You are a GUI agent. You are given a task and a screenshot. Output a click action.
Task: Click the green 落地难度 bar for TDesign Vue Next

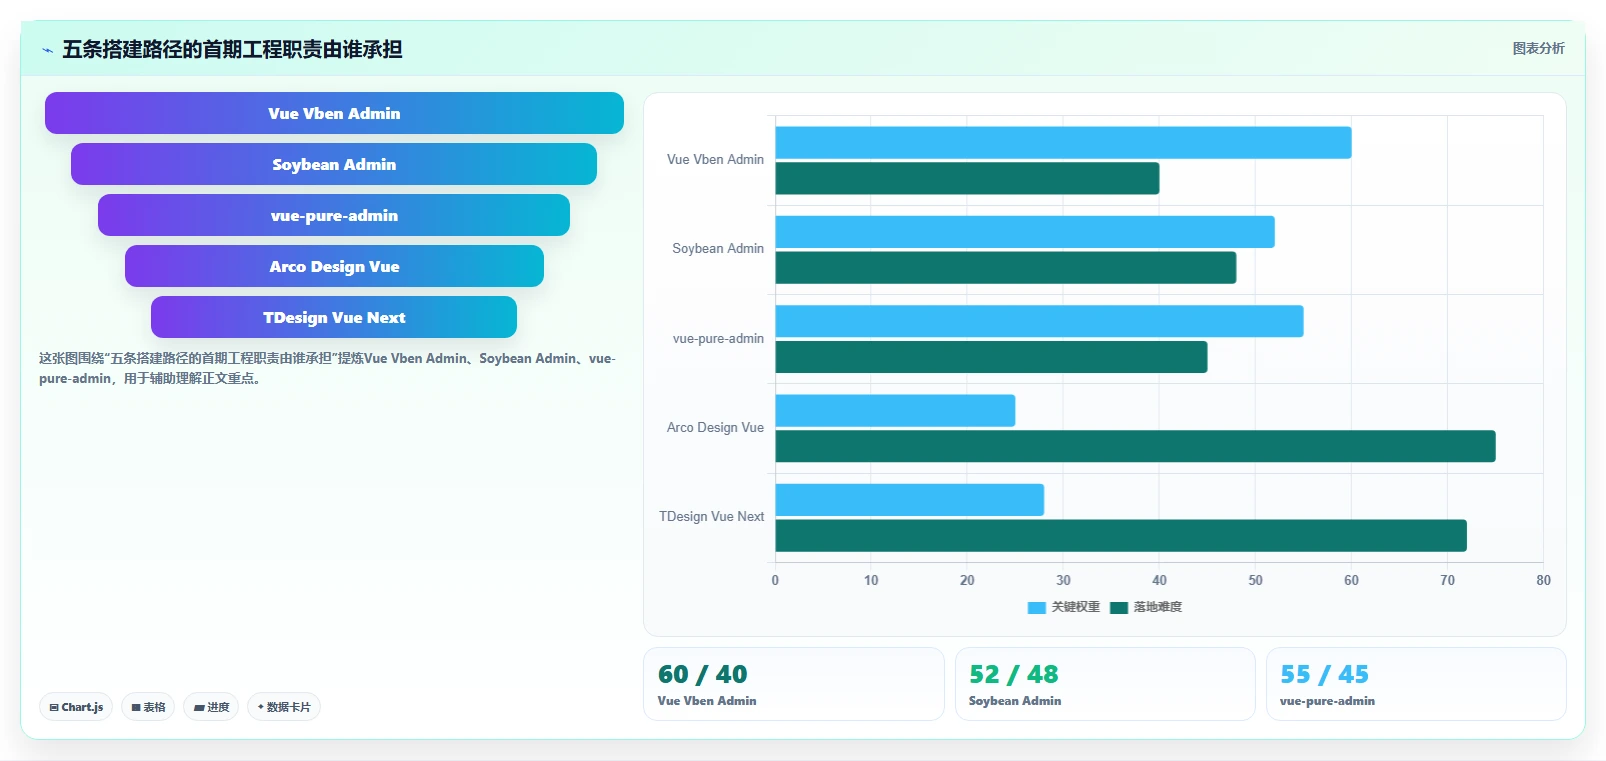(1121, 536)
